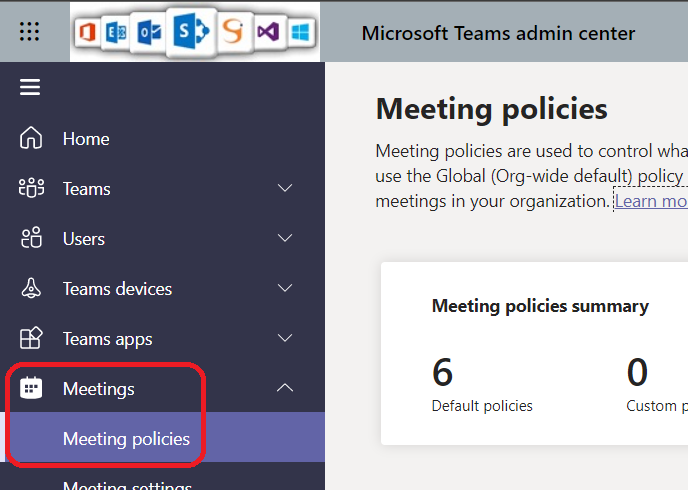688x490 pixels.
Task: Click the Teams devices bell icon
Action: click(x=31, y=288)
